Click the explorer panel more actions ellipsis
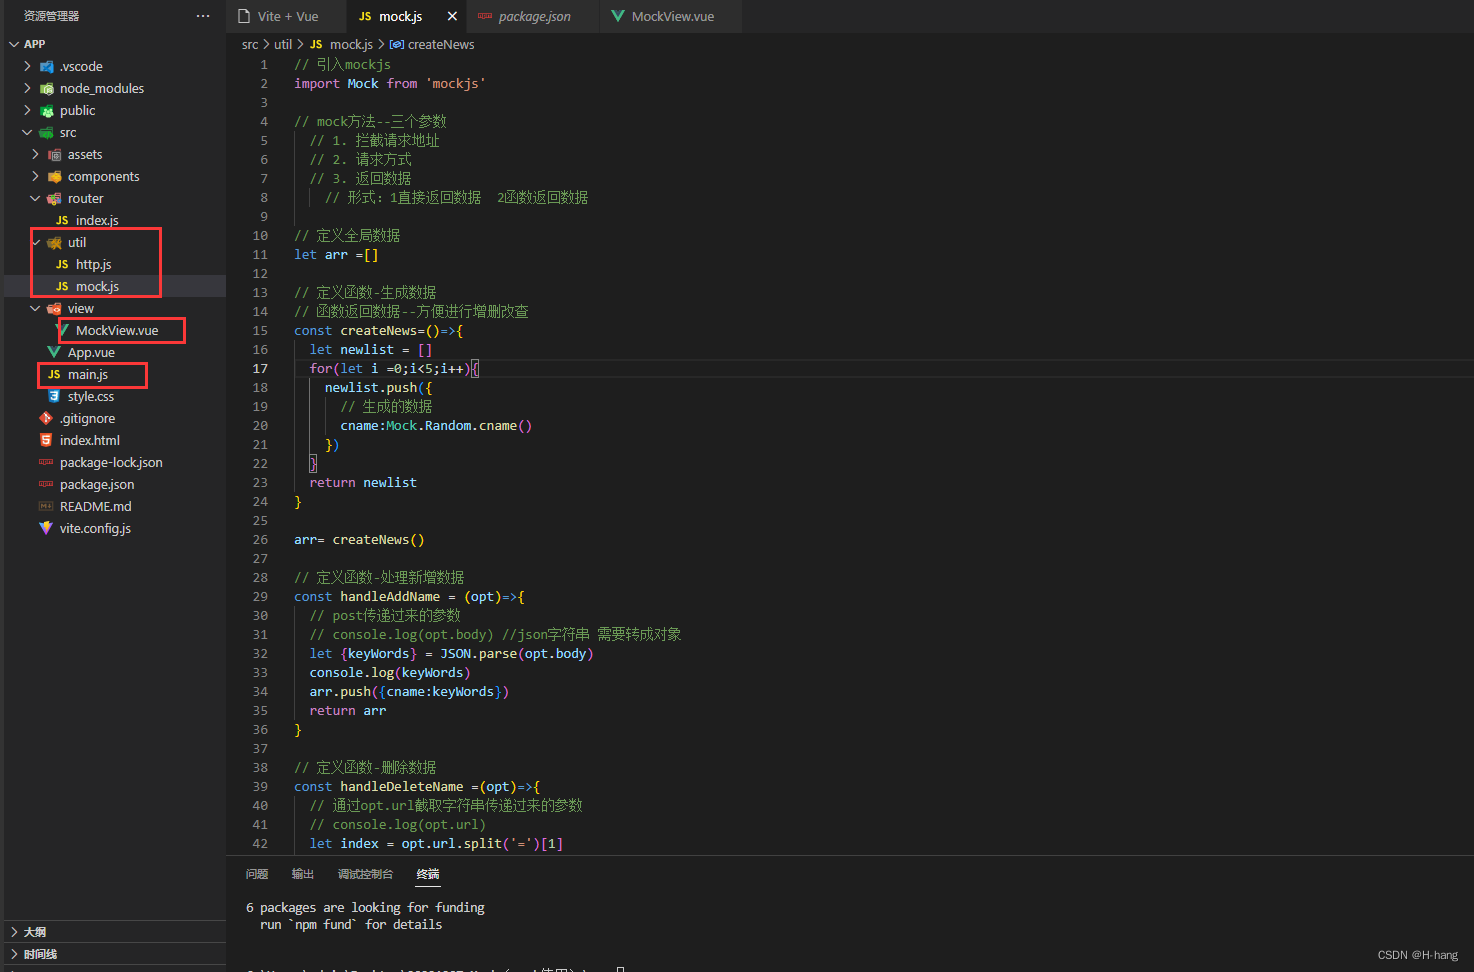 (203, 16)
